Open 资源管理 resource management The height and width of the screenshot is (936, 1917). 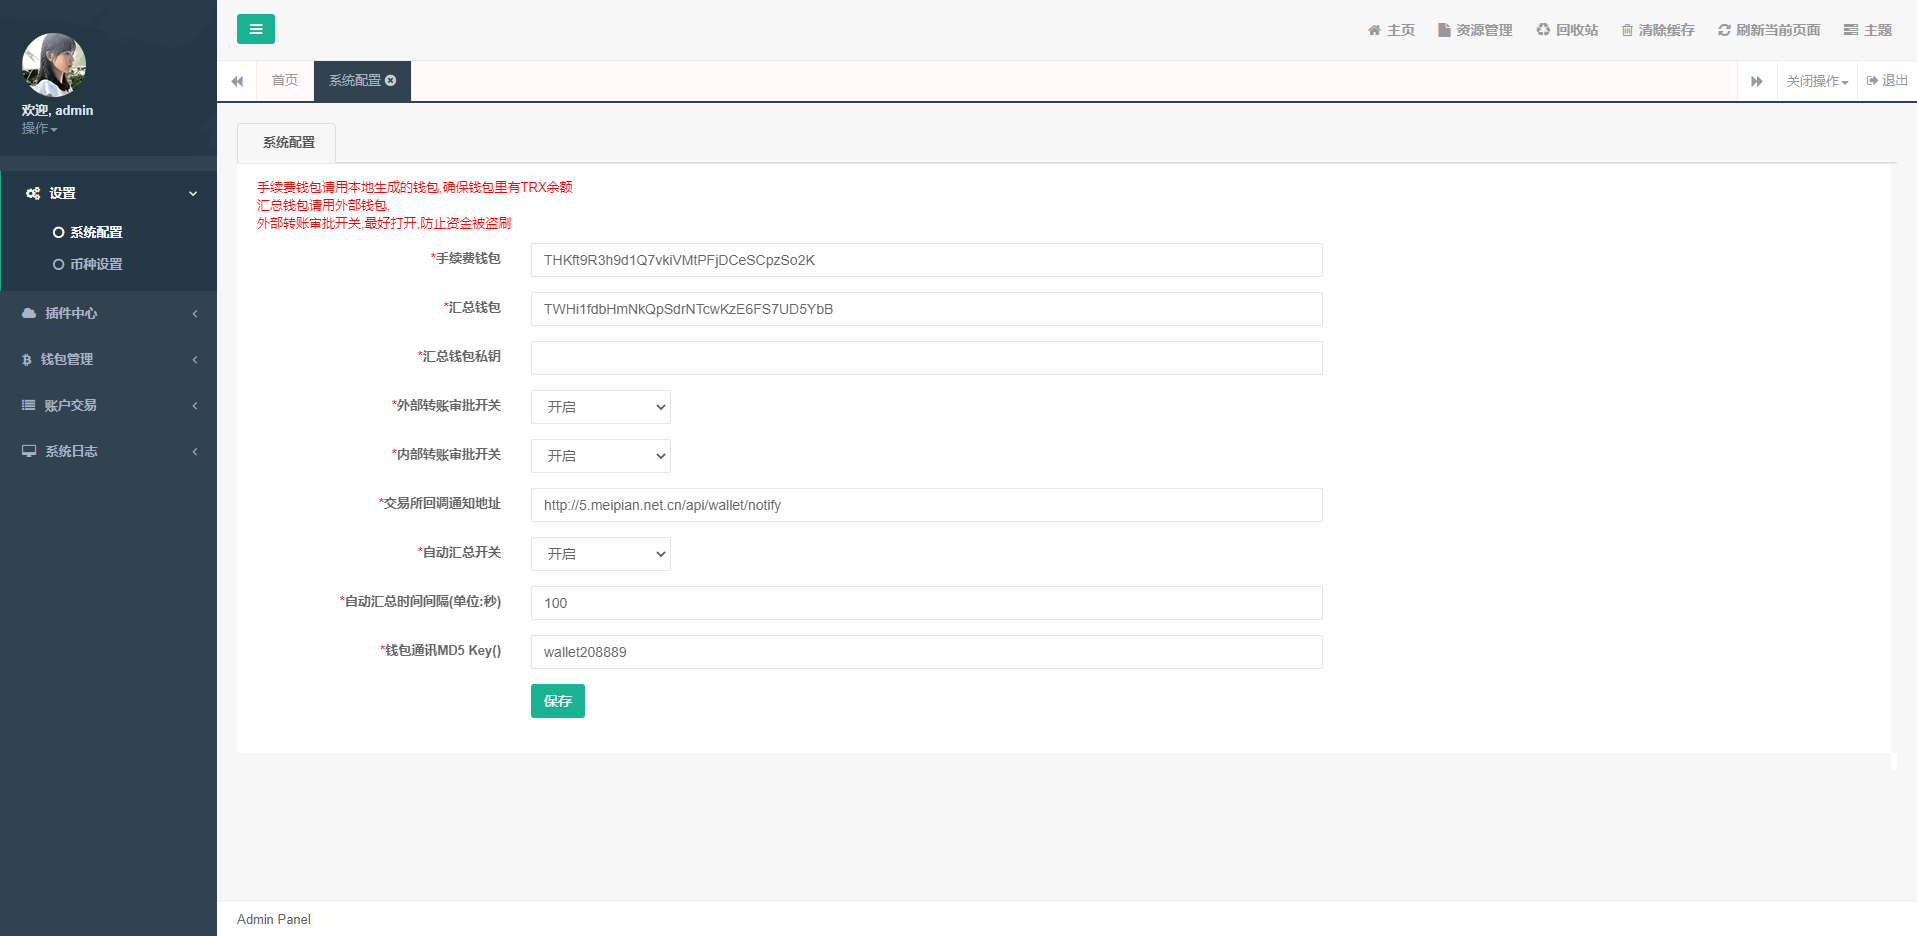coord(1475,30)
